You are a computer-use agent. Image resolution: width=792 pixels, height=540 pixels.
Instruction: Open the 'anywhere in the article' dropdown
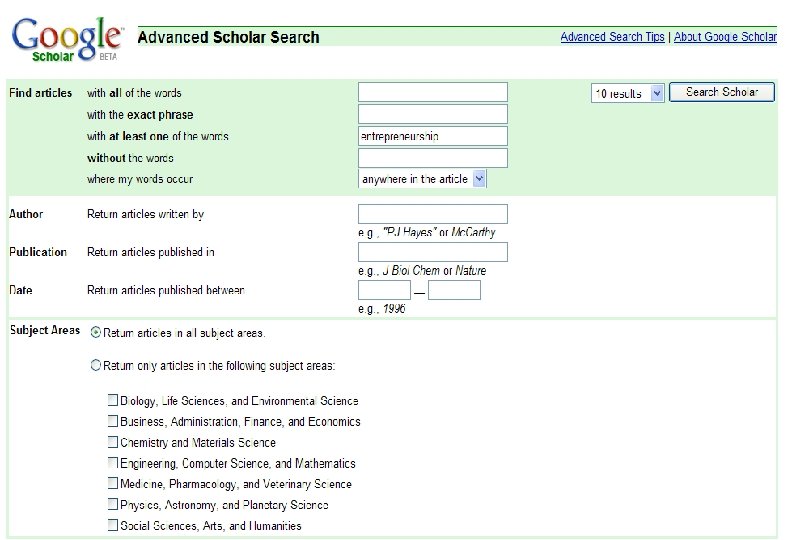[x=422, y=179]
